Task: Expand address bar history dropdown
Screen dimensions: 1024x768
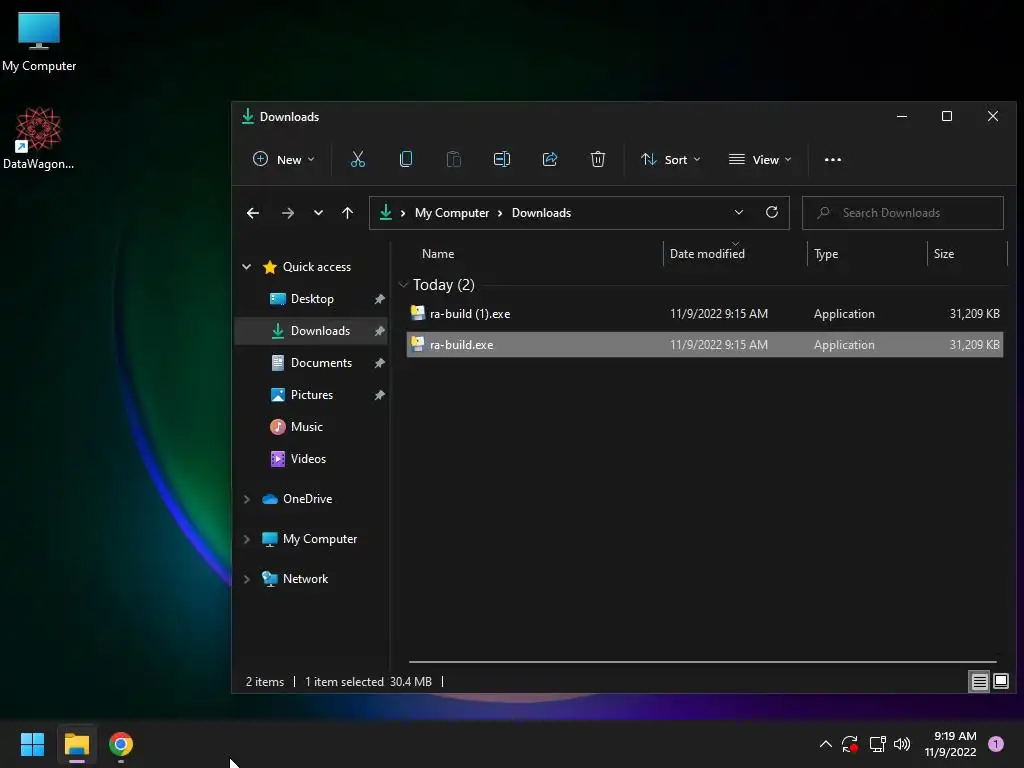Action: point(739,212)
